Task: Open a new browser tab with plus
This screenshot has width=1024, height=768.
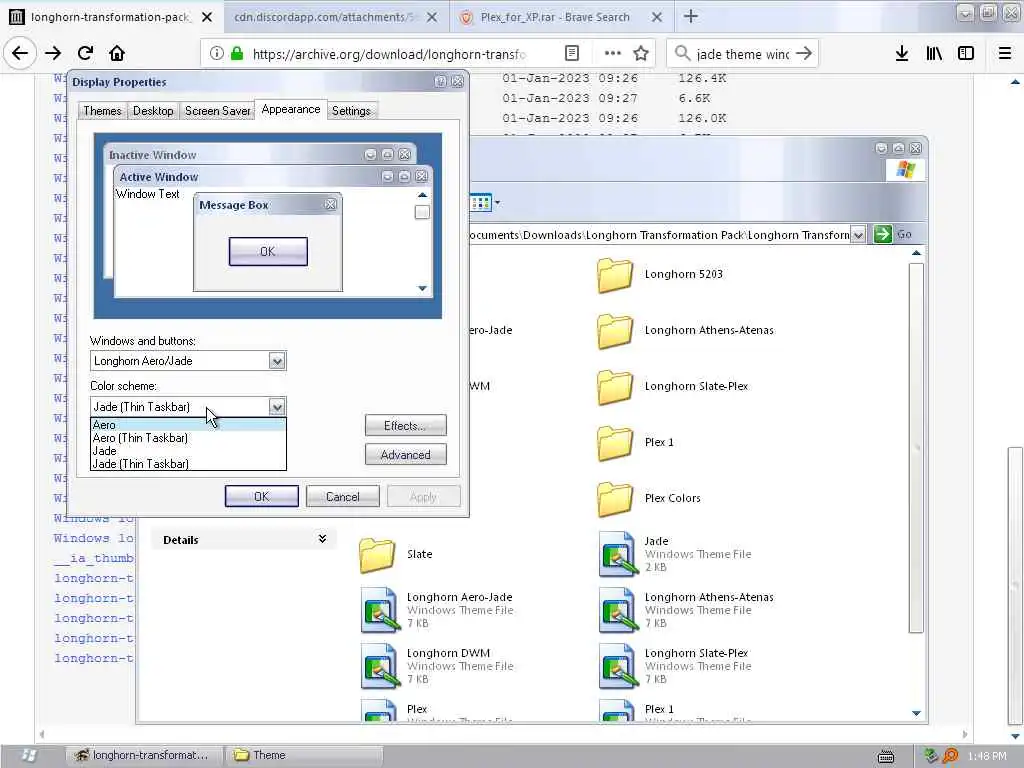Action: click(690, 17)
